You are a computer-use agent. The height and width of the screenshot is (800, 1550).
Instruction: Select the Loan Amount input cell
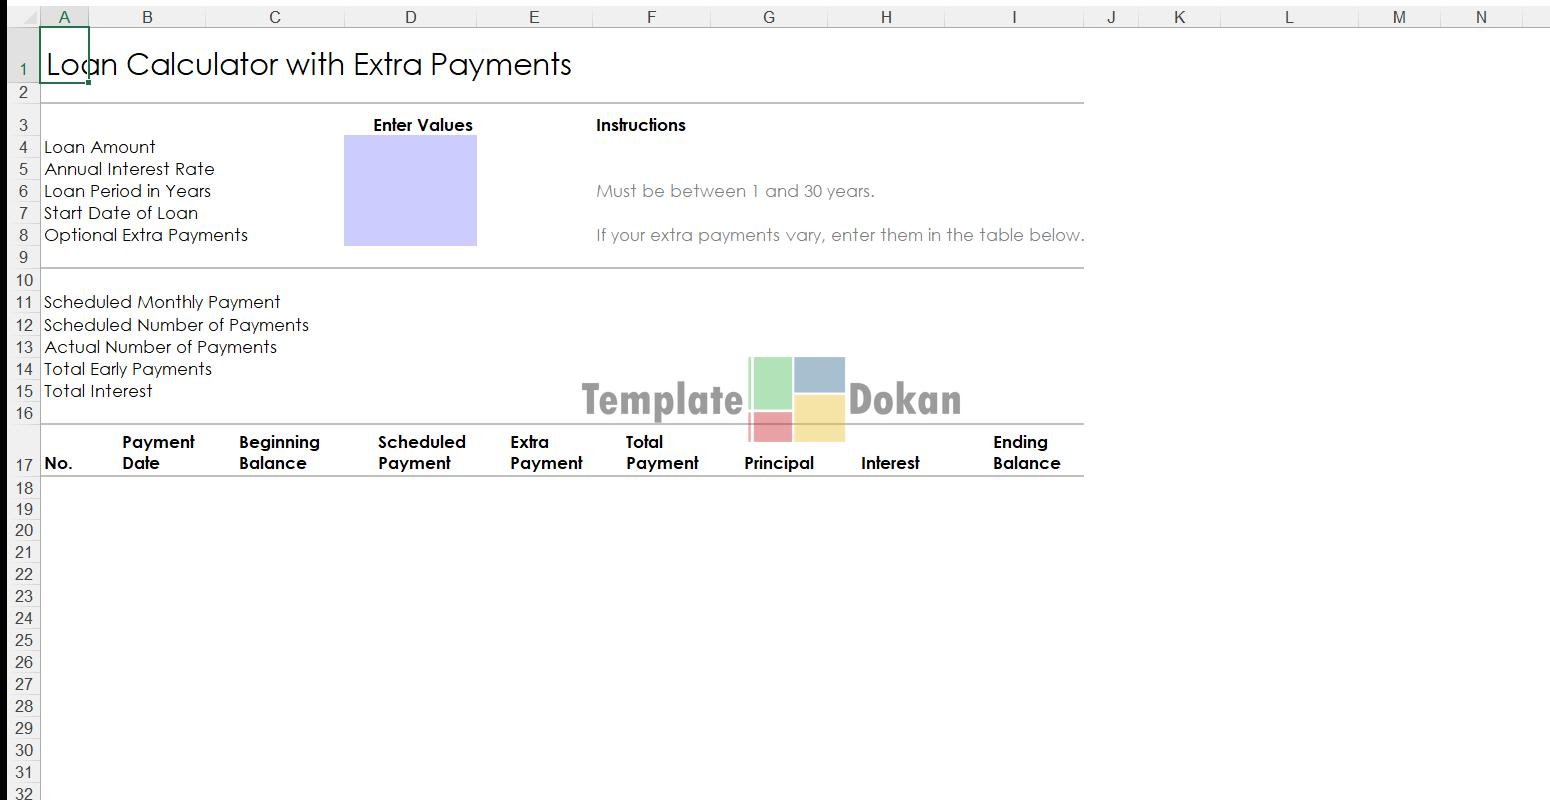tap(410, 147)
